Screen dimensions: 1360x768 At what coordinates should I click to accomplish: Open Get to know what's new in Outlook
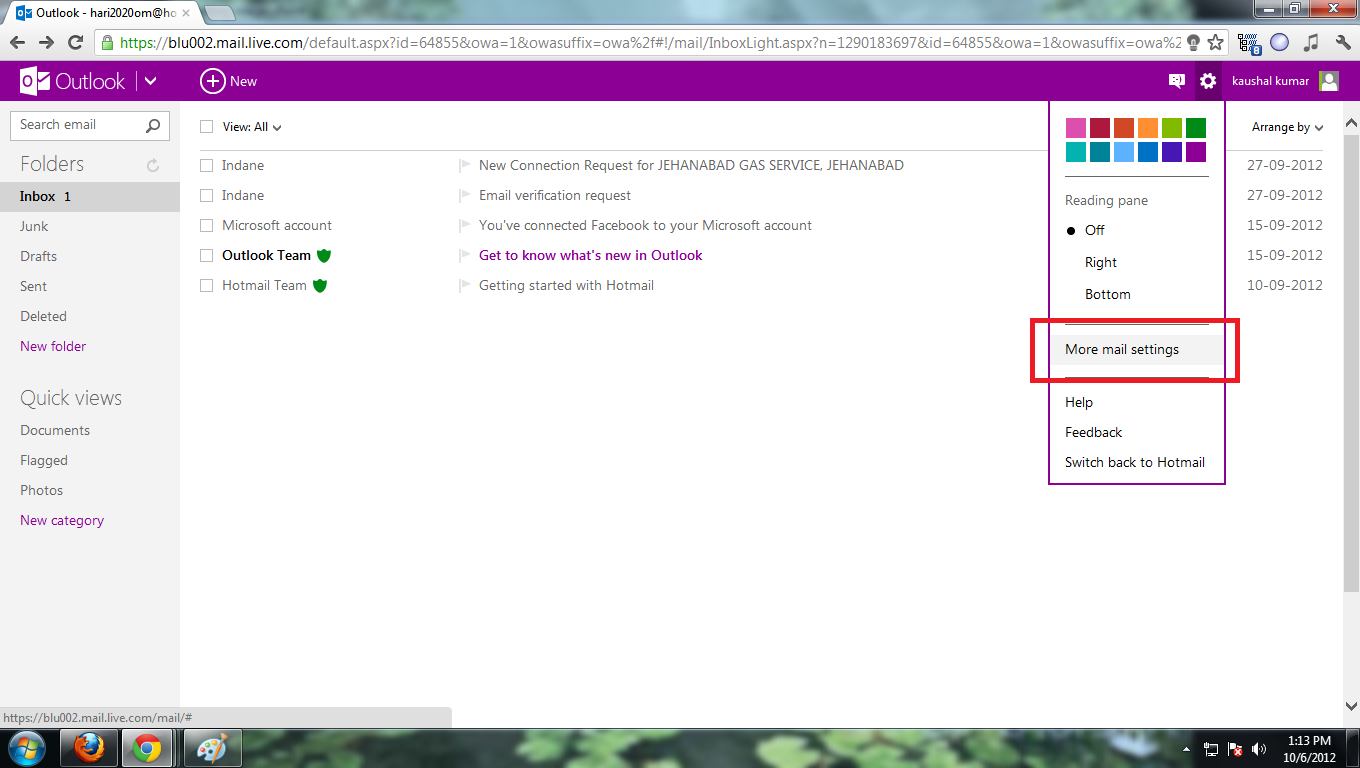(591, 255)
